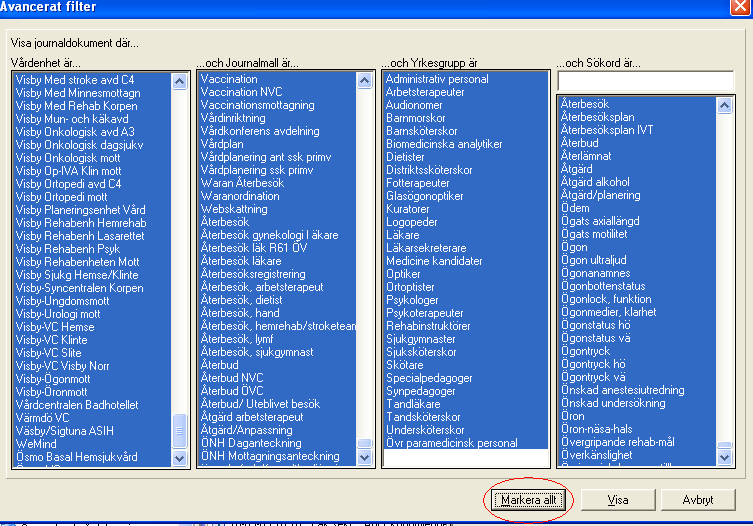Image resolution: width=753 pixels, height=526 pixels.
Task: Click the Sökord search input field
Action: (x=645, y=81)
